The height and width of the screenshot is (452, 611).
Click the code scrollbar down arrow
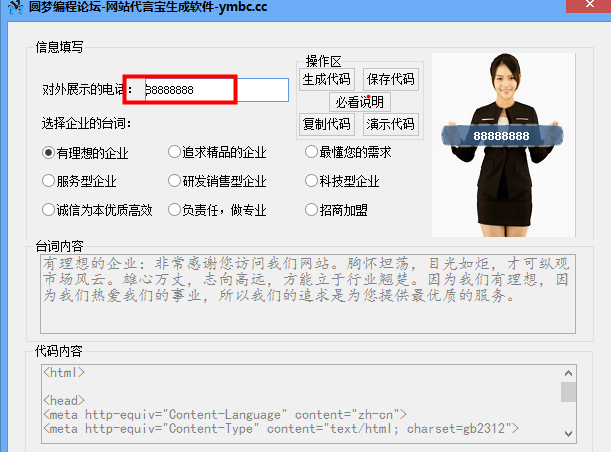(x=569, y=434)
